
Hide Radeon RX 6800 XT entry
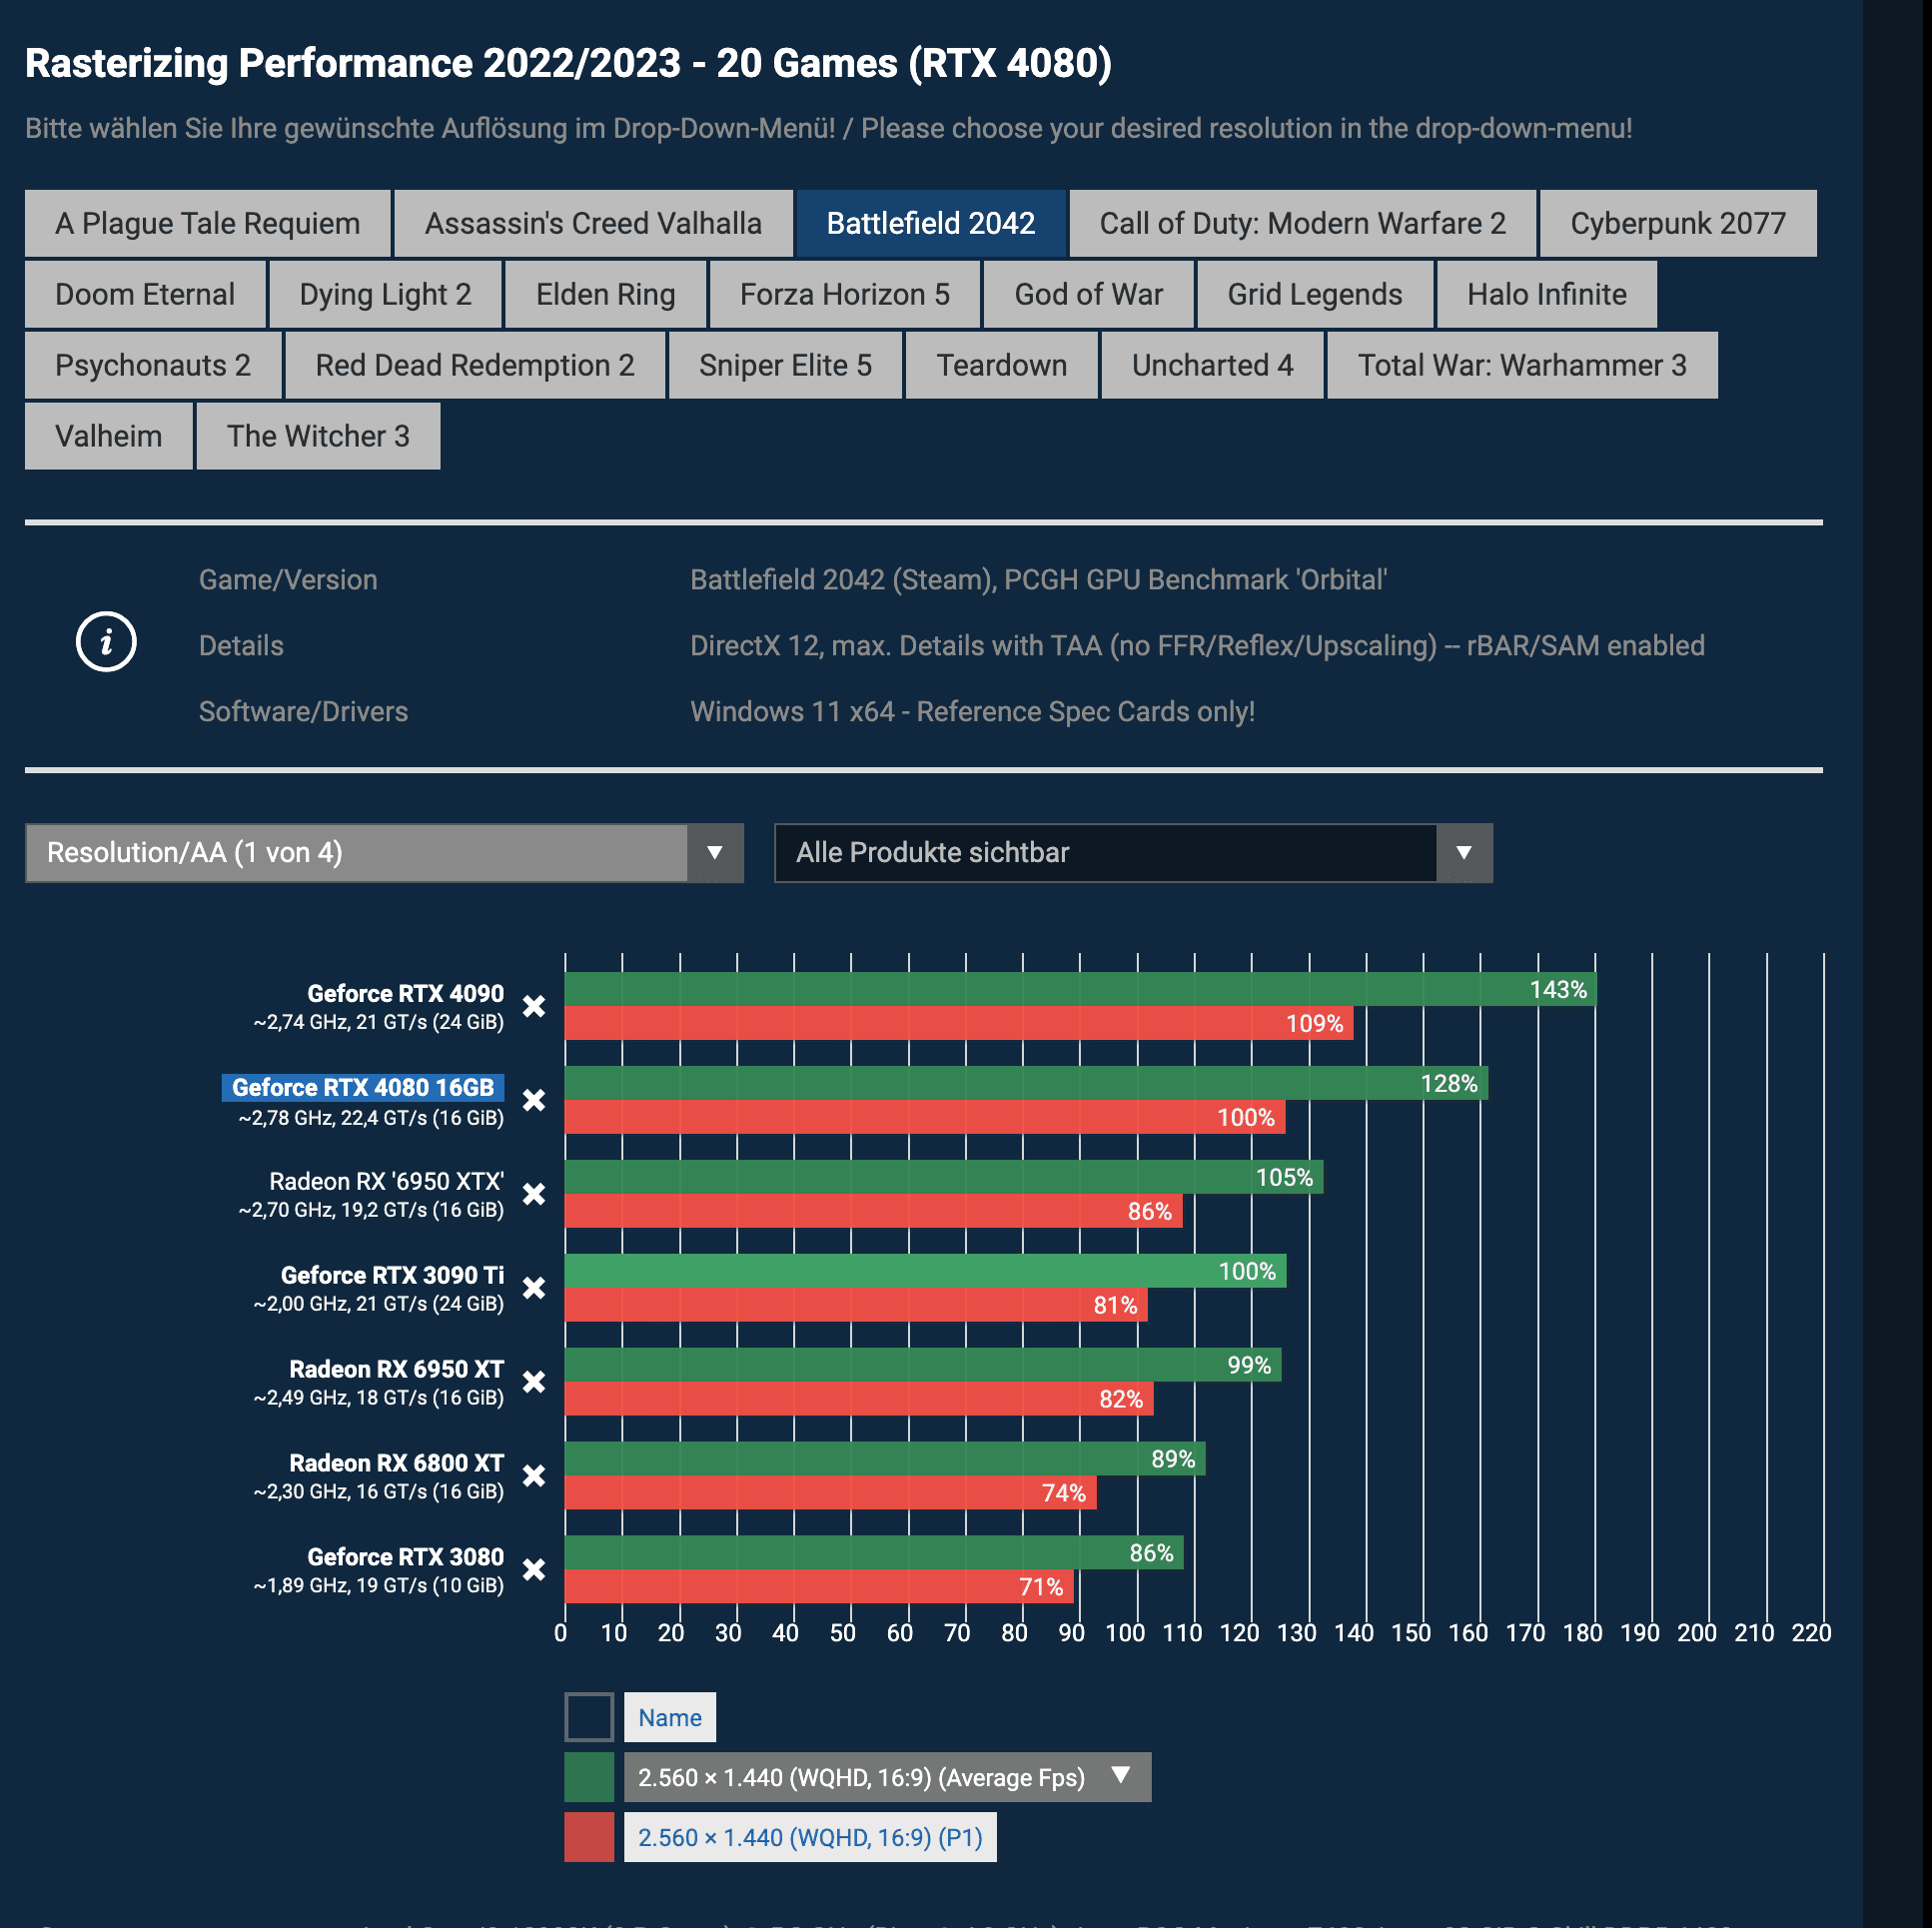click(x=534, y=1476)
